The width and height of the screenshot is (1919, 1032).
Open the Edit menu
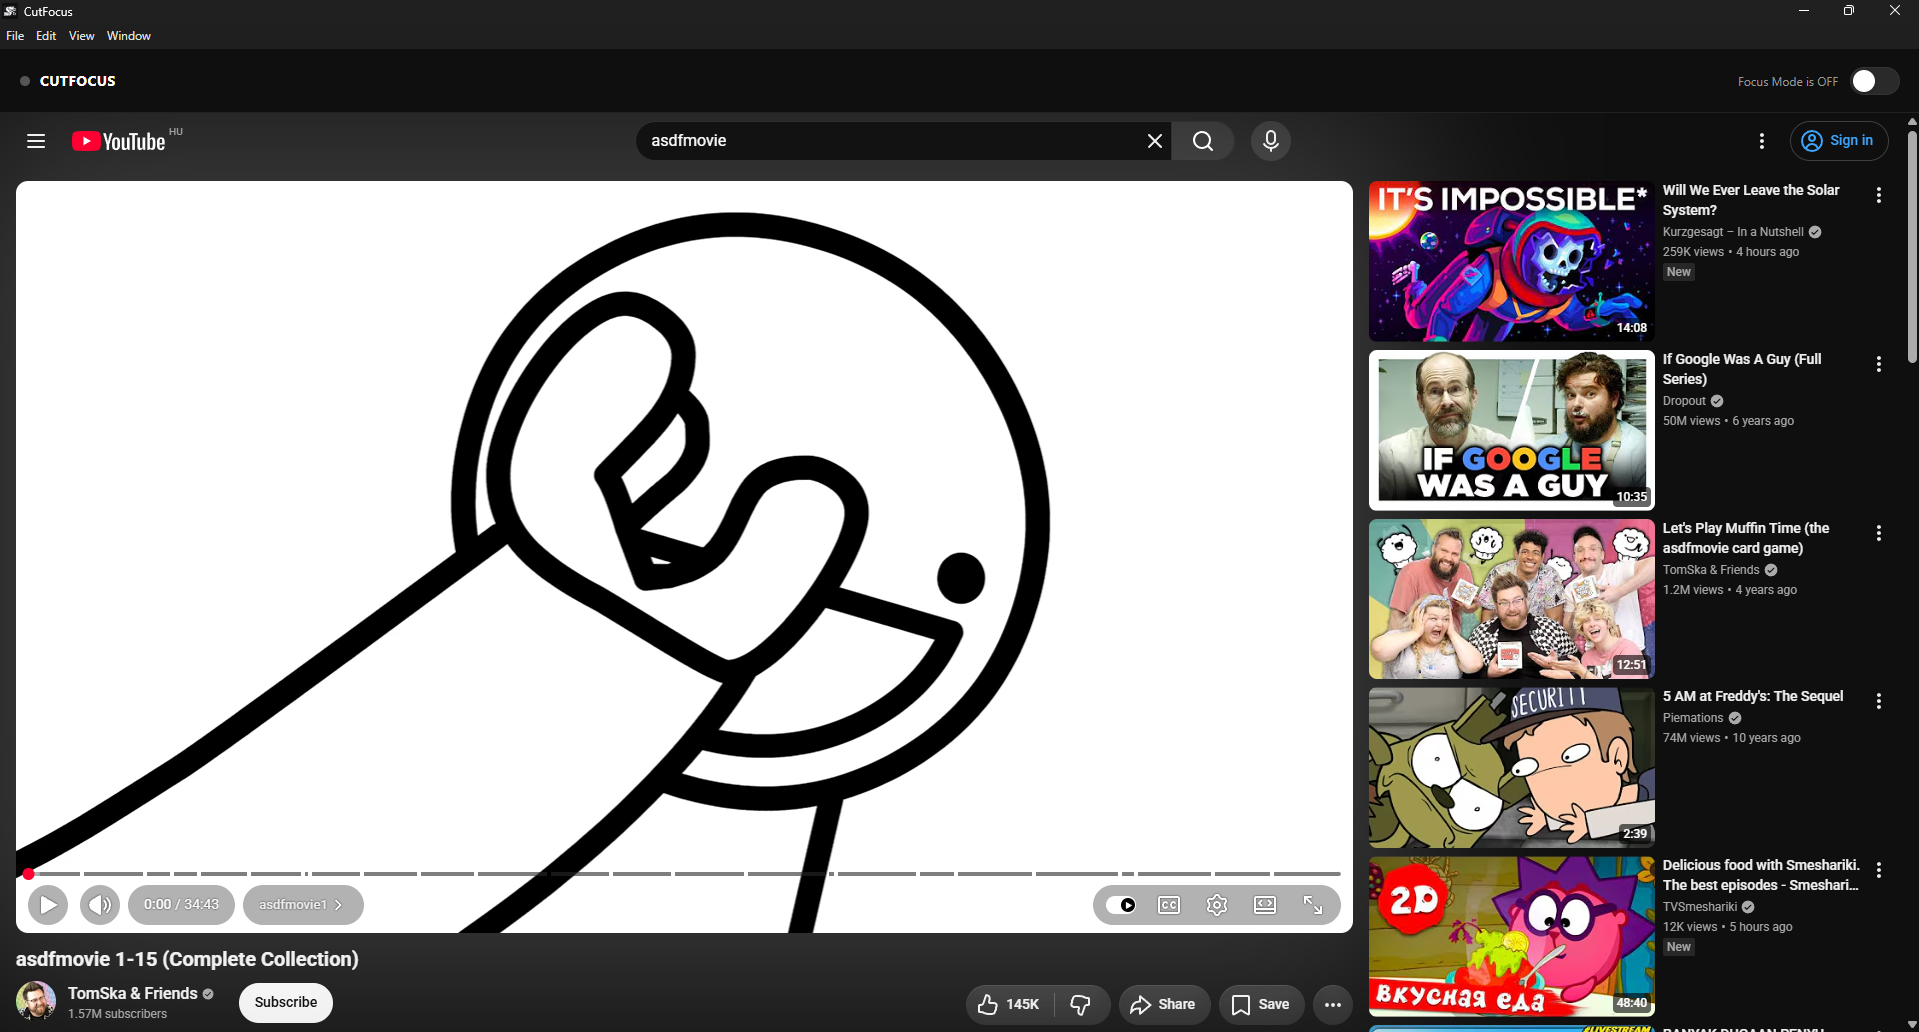coord(46,36)
